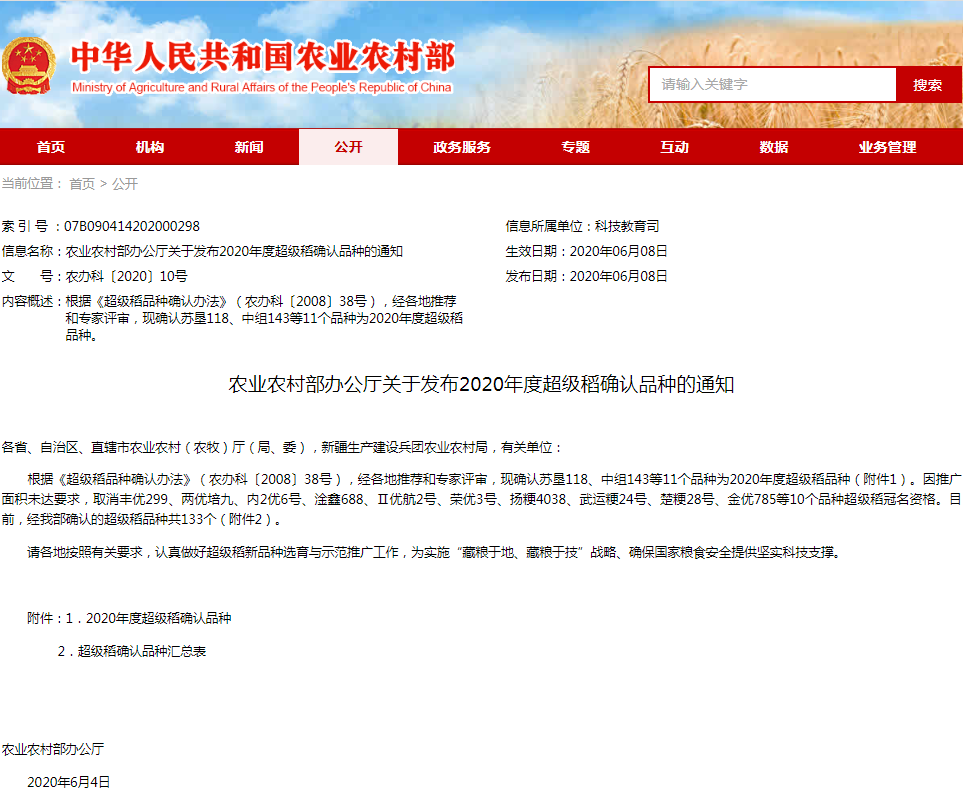
Task: Click the centered article title heading
Action: [x=481, y=384]
